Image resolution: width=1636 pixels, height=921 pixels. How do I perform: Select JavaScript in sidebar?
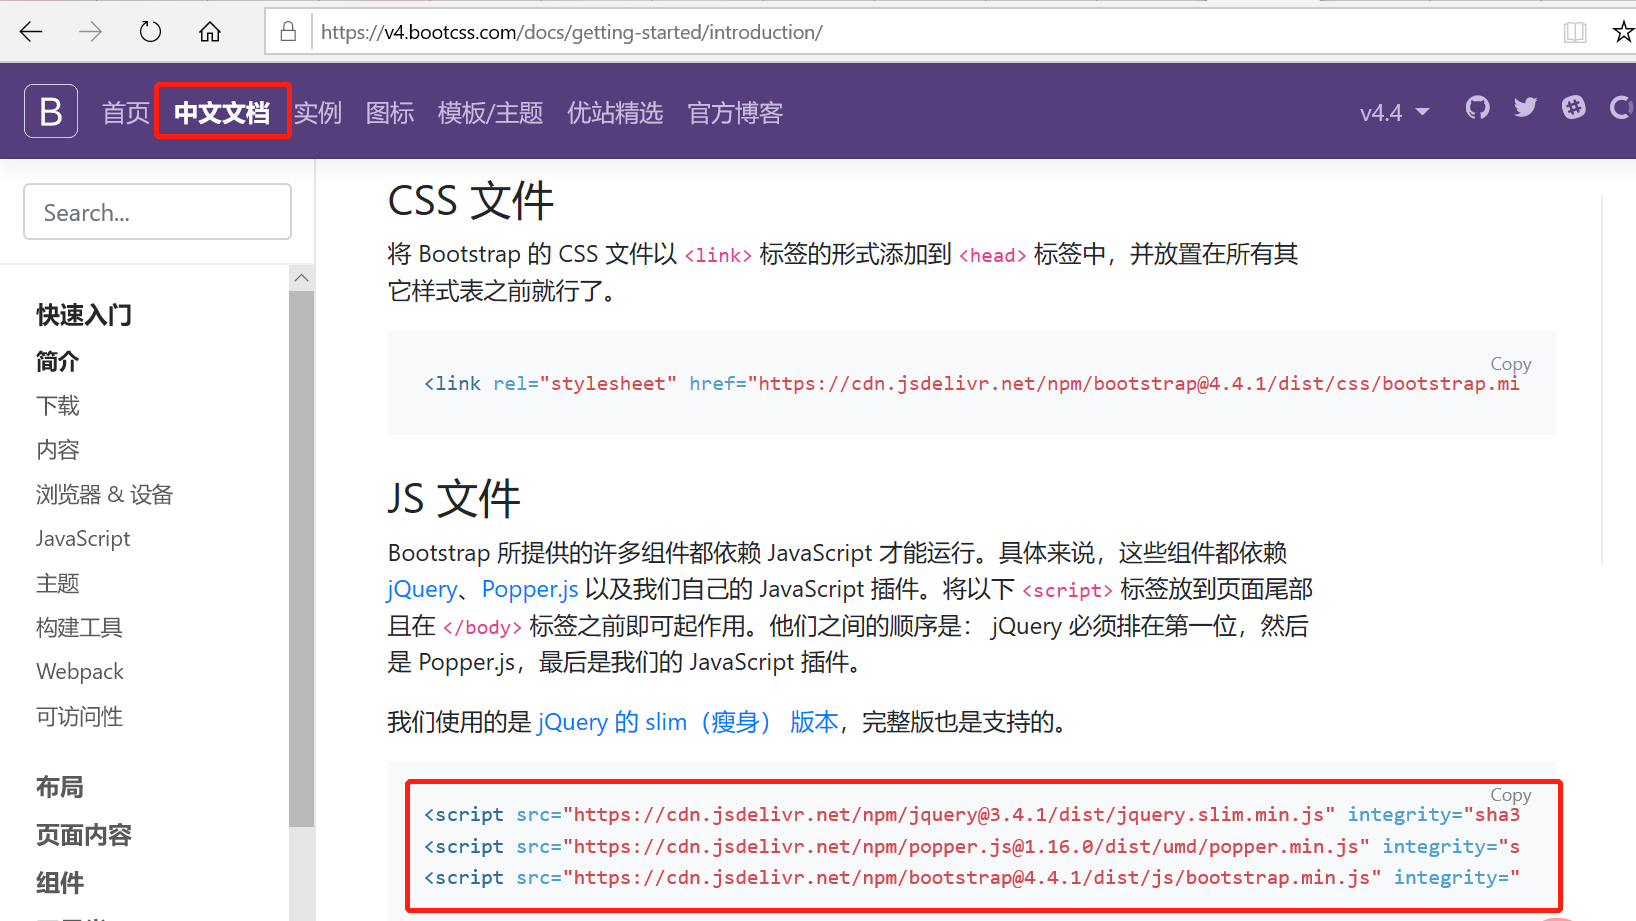tap(83, 538)
